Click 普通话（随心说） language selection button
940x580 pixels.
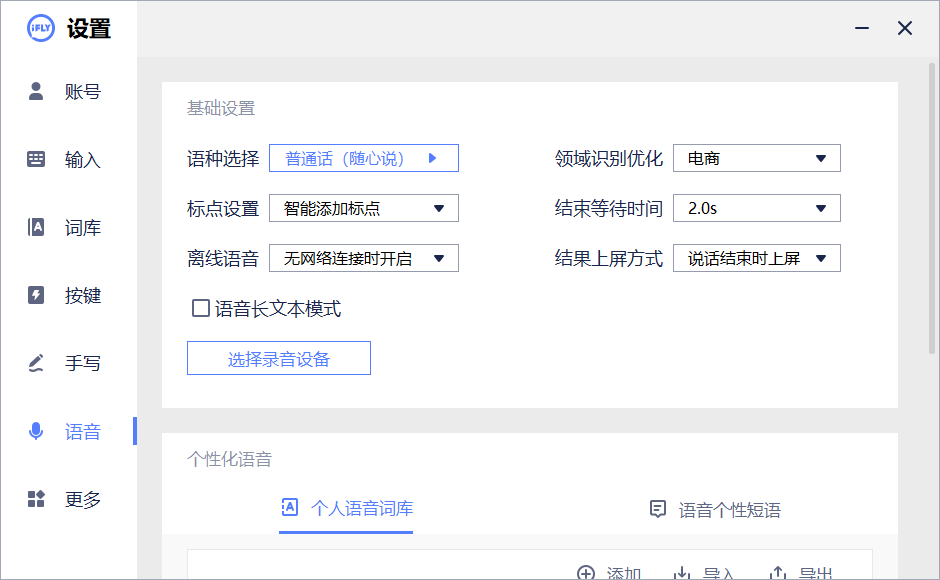[x=364, y=157]
